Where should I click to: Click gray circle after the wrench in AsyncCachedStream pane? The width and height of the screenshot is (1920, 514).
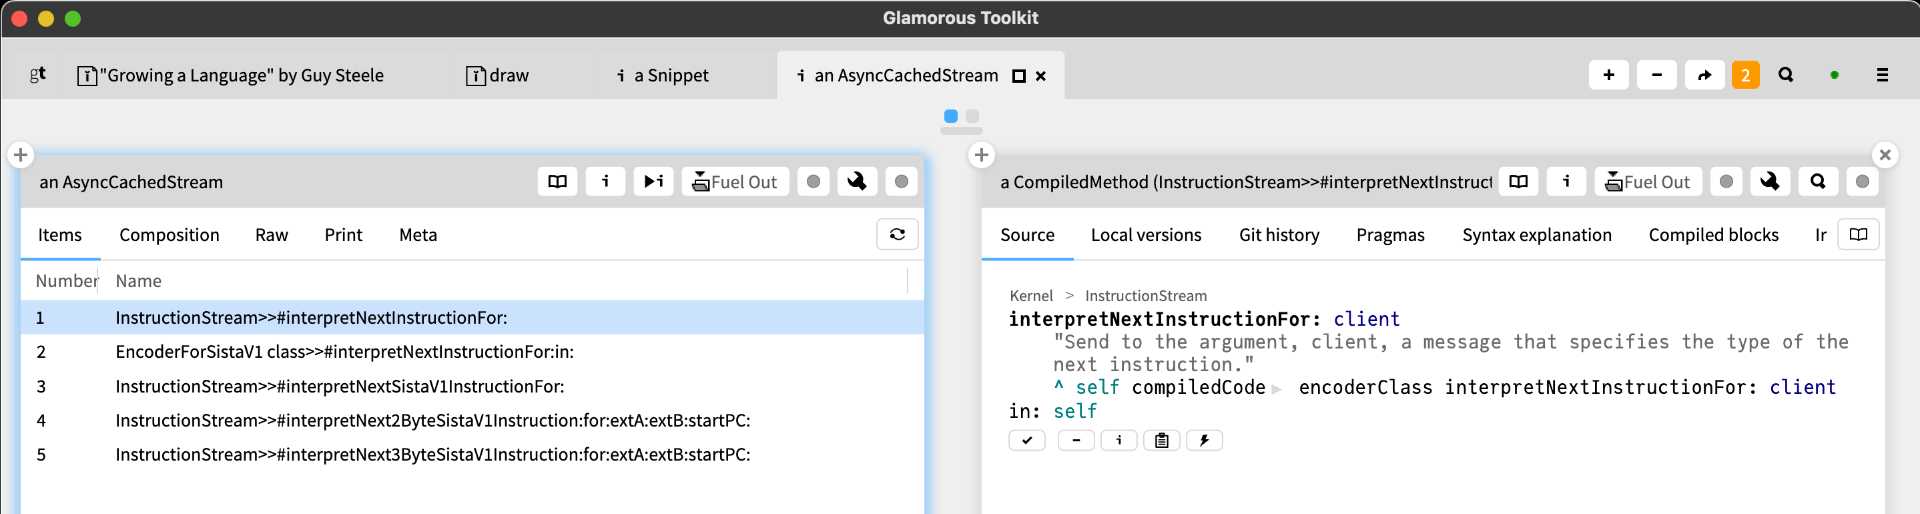[x=901, y=181]
